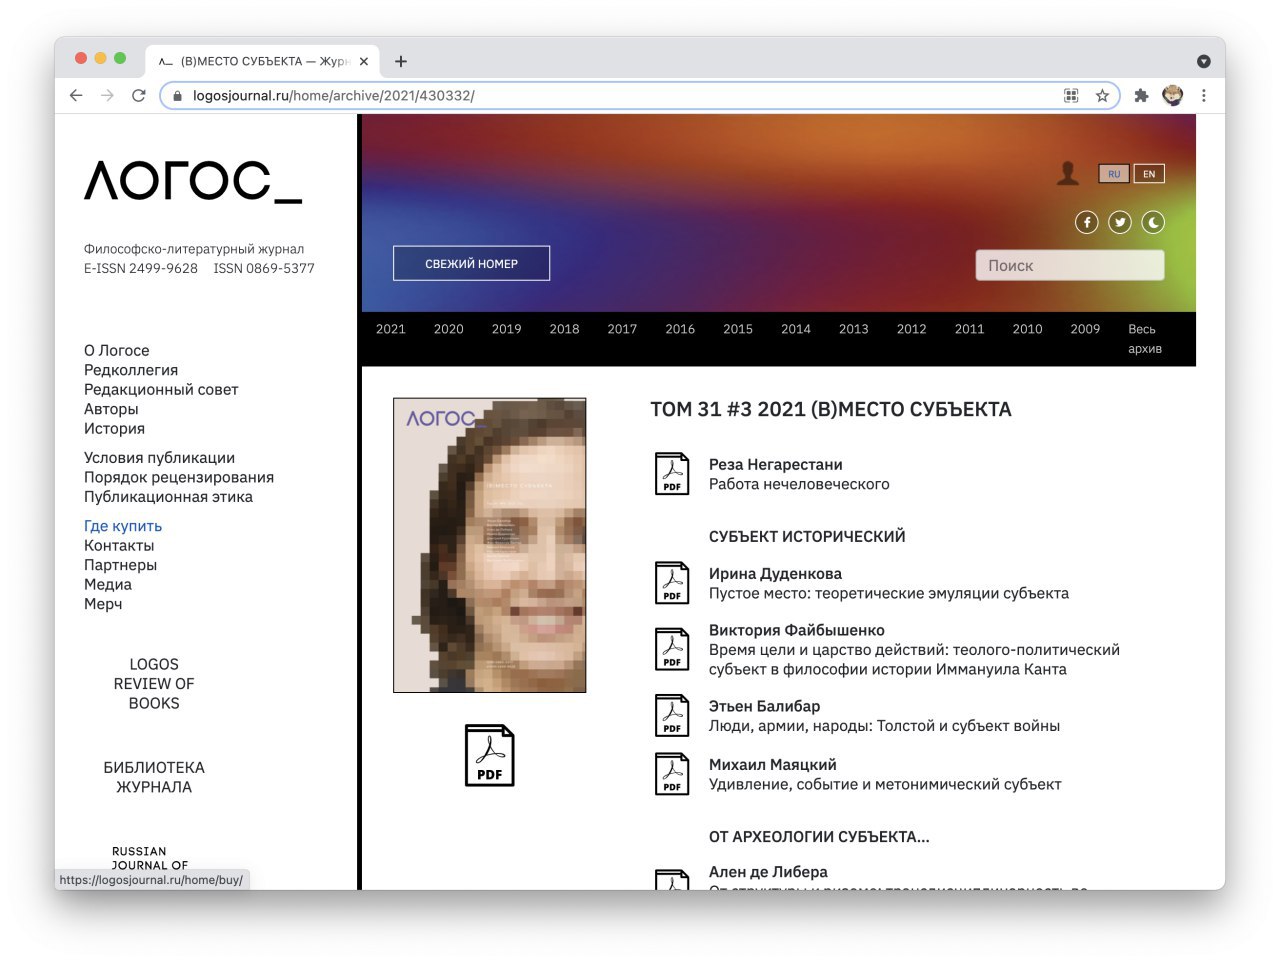Open the О Логосе sidebar link
Viewport: 1280px width, 962px height.
click(116, 351)
